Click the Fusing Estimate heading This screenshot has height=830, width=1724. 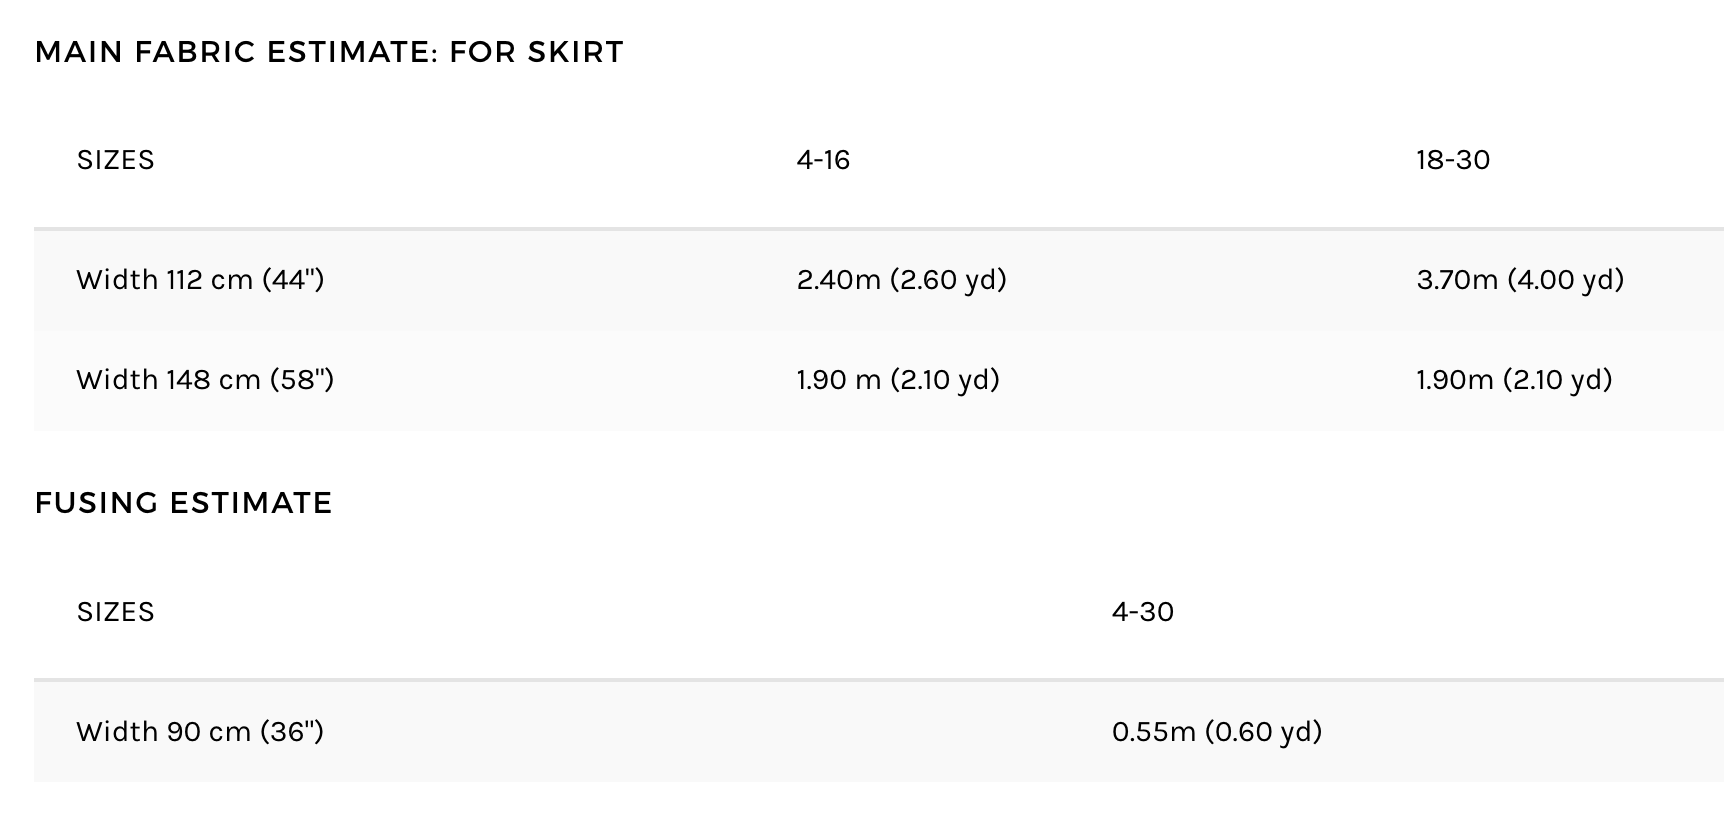click(184, 502)
